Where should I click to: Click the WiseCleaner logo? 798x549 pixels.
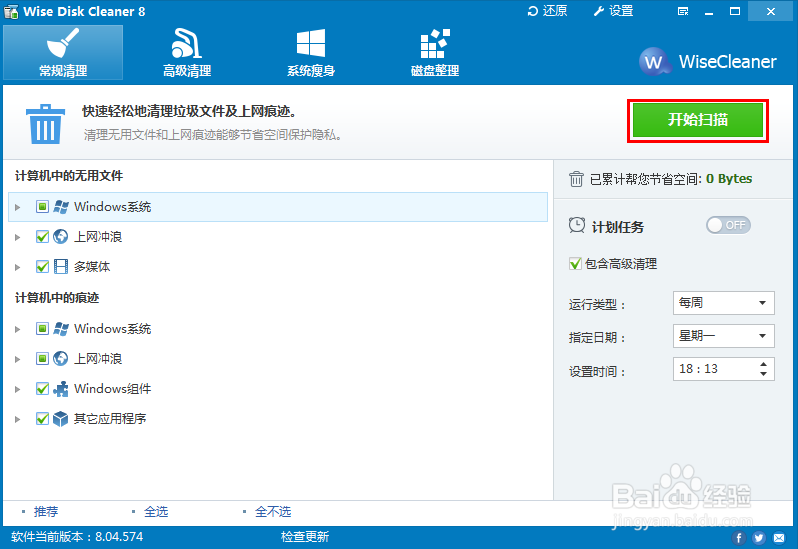(x=707, y=62)
